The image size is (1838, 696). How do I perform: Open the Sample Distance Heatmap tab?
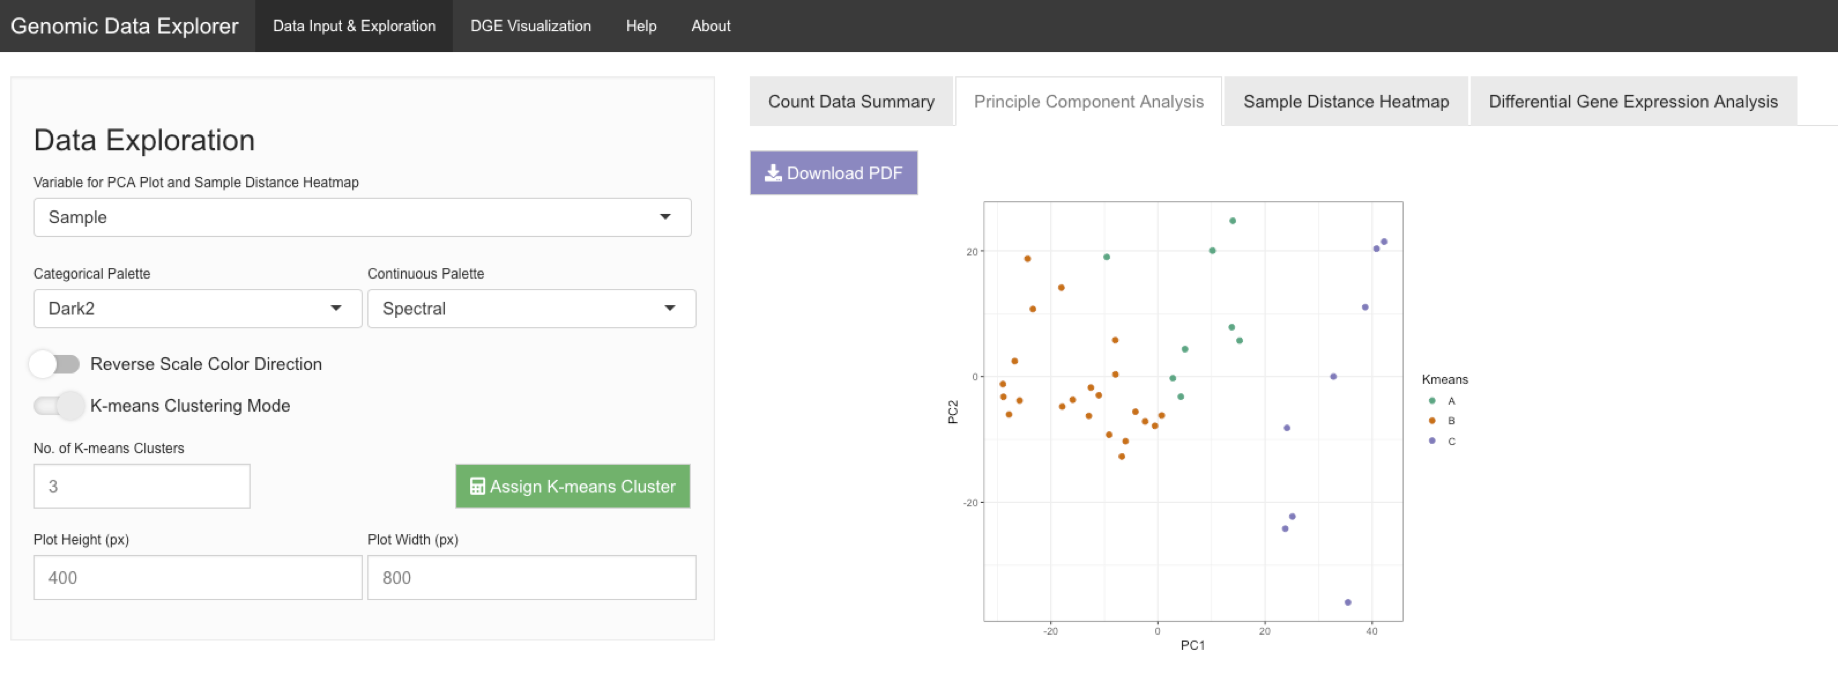point(1345,102)
